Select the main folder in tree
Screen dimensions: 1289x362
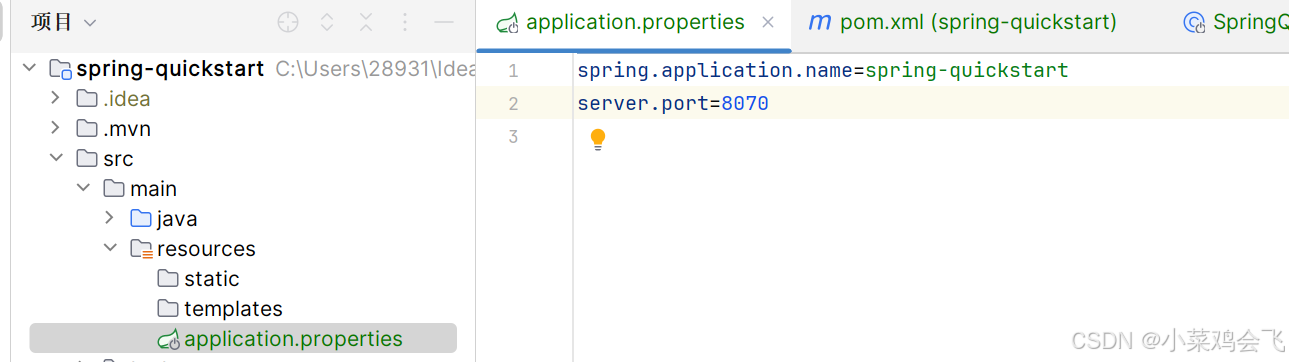coord(153,189)
